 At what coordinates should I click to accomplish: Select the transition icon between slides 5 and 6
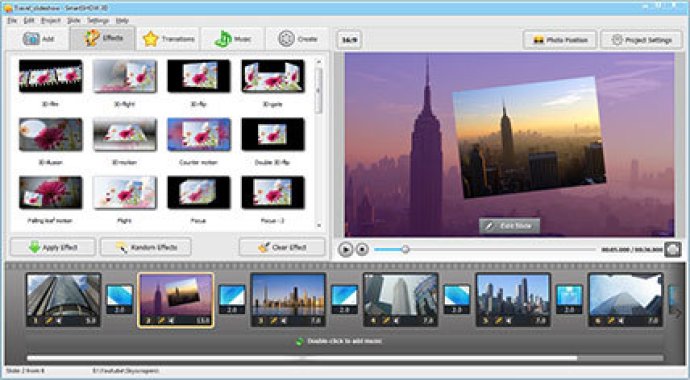(x=569, y=299)
